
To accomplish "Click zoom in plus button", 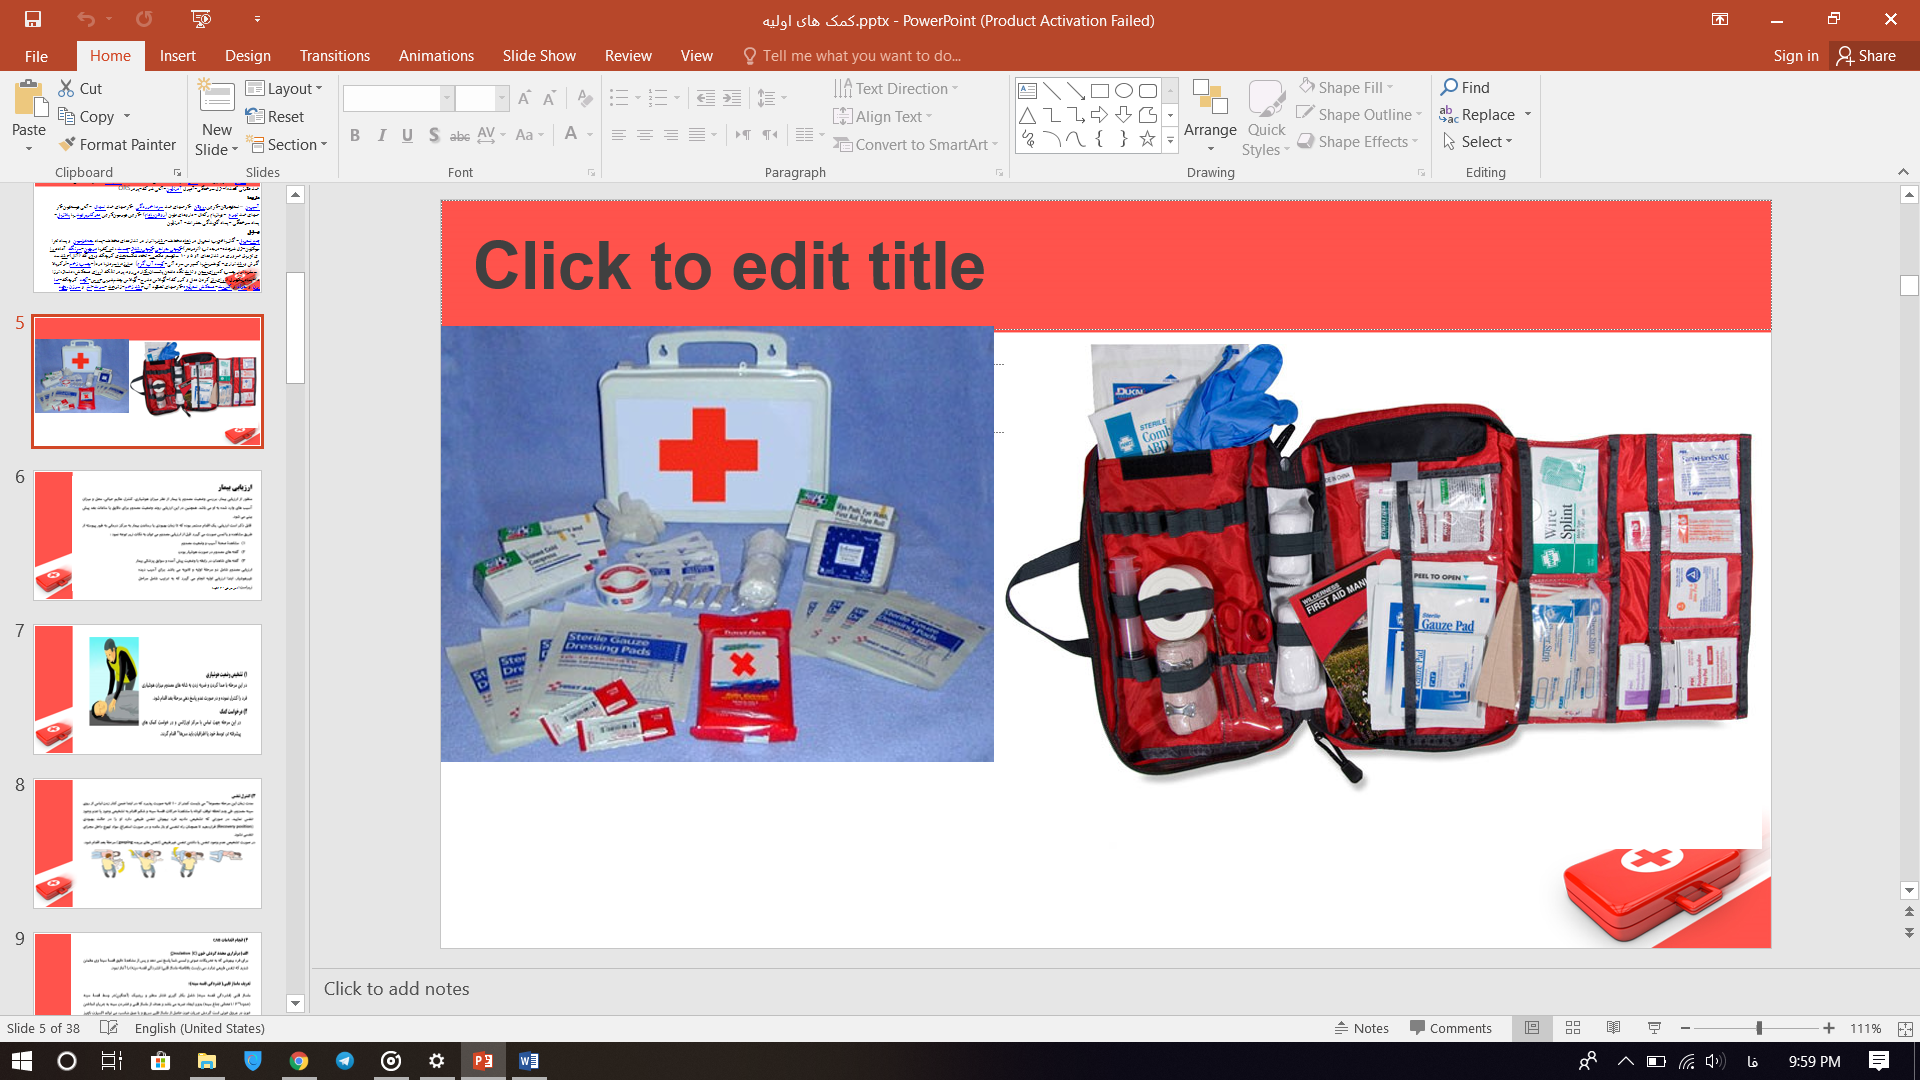I will [1829, 1028].
